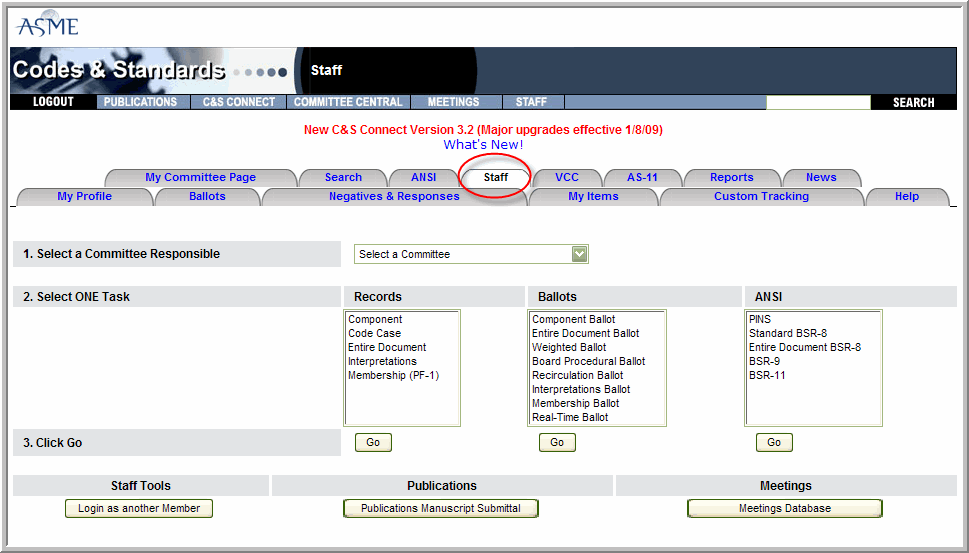
Task: Select PINS in the ANSI list
Action: coord(760,319)
